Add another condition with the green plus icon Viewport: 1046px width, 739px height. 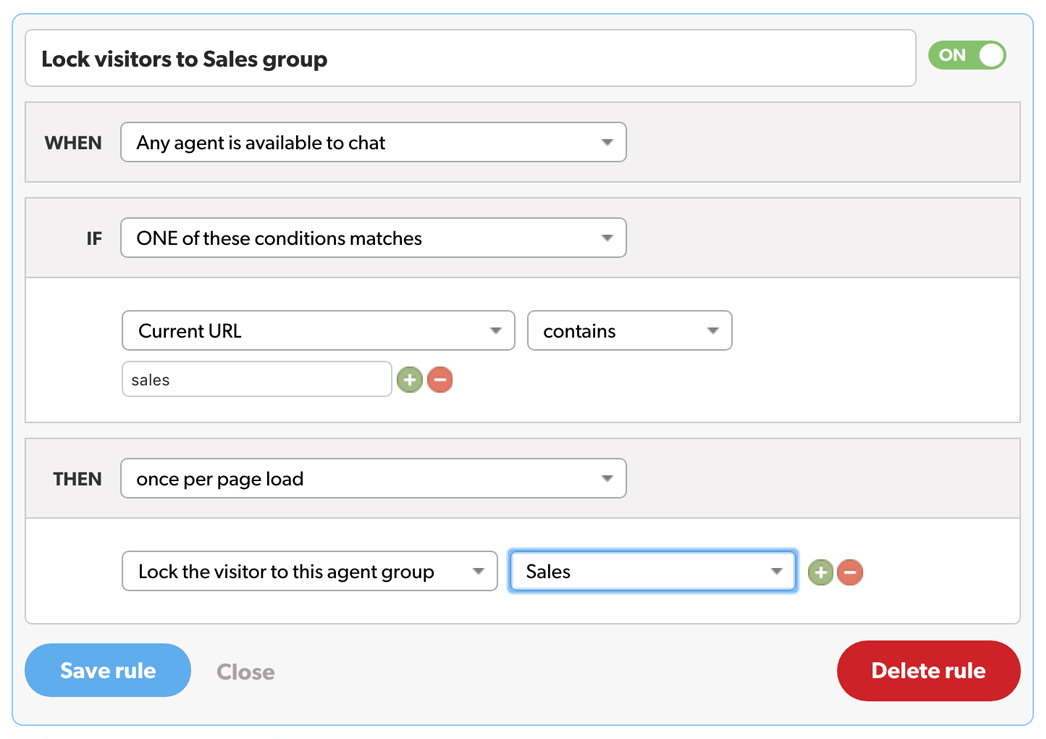pyautogui.click(x=409, y=379)
